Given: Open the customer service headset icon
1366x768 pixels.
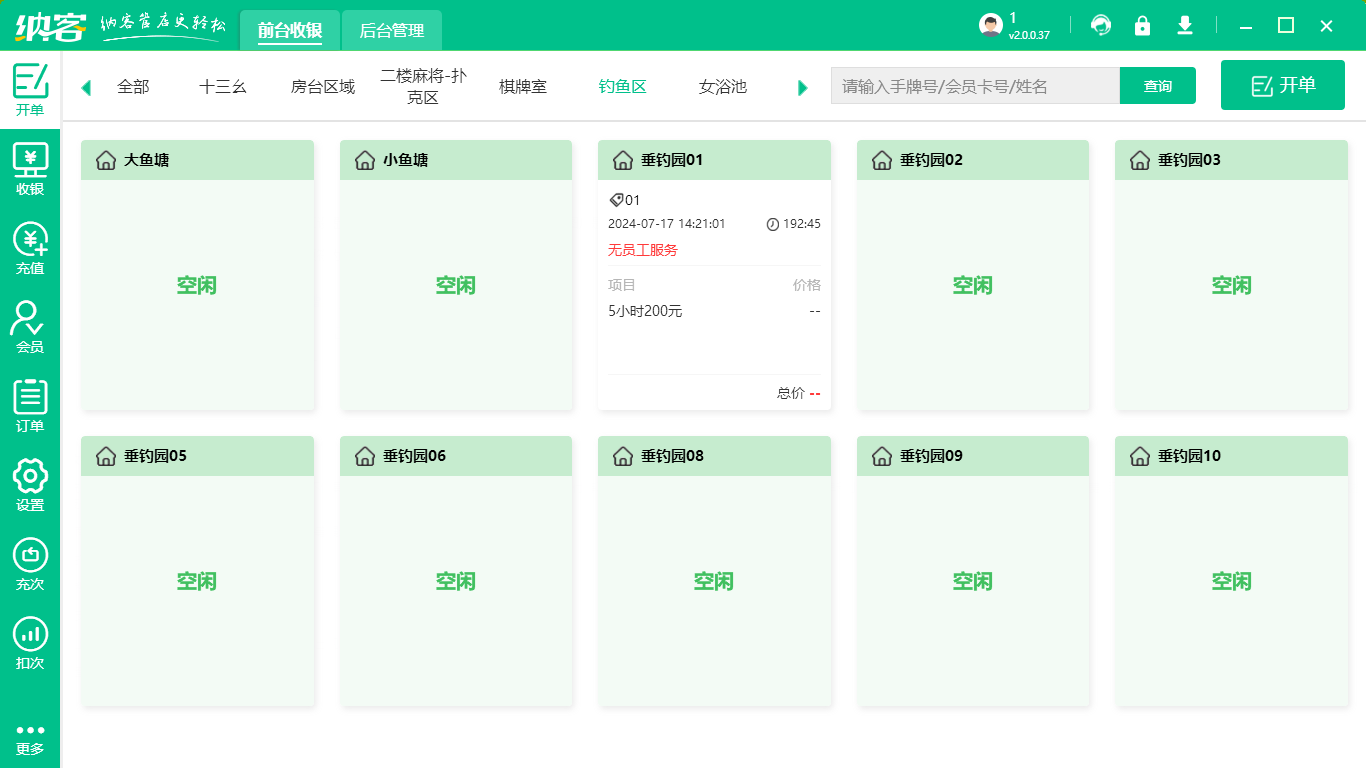Looking at the screenshot, I should (x=1101, y=26).
